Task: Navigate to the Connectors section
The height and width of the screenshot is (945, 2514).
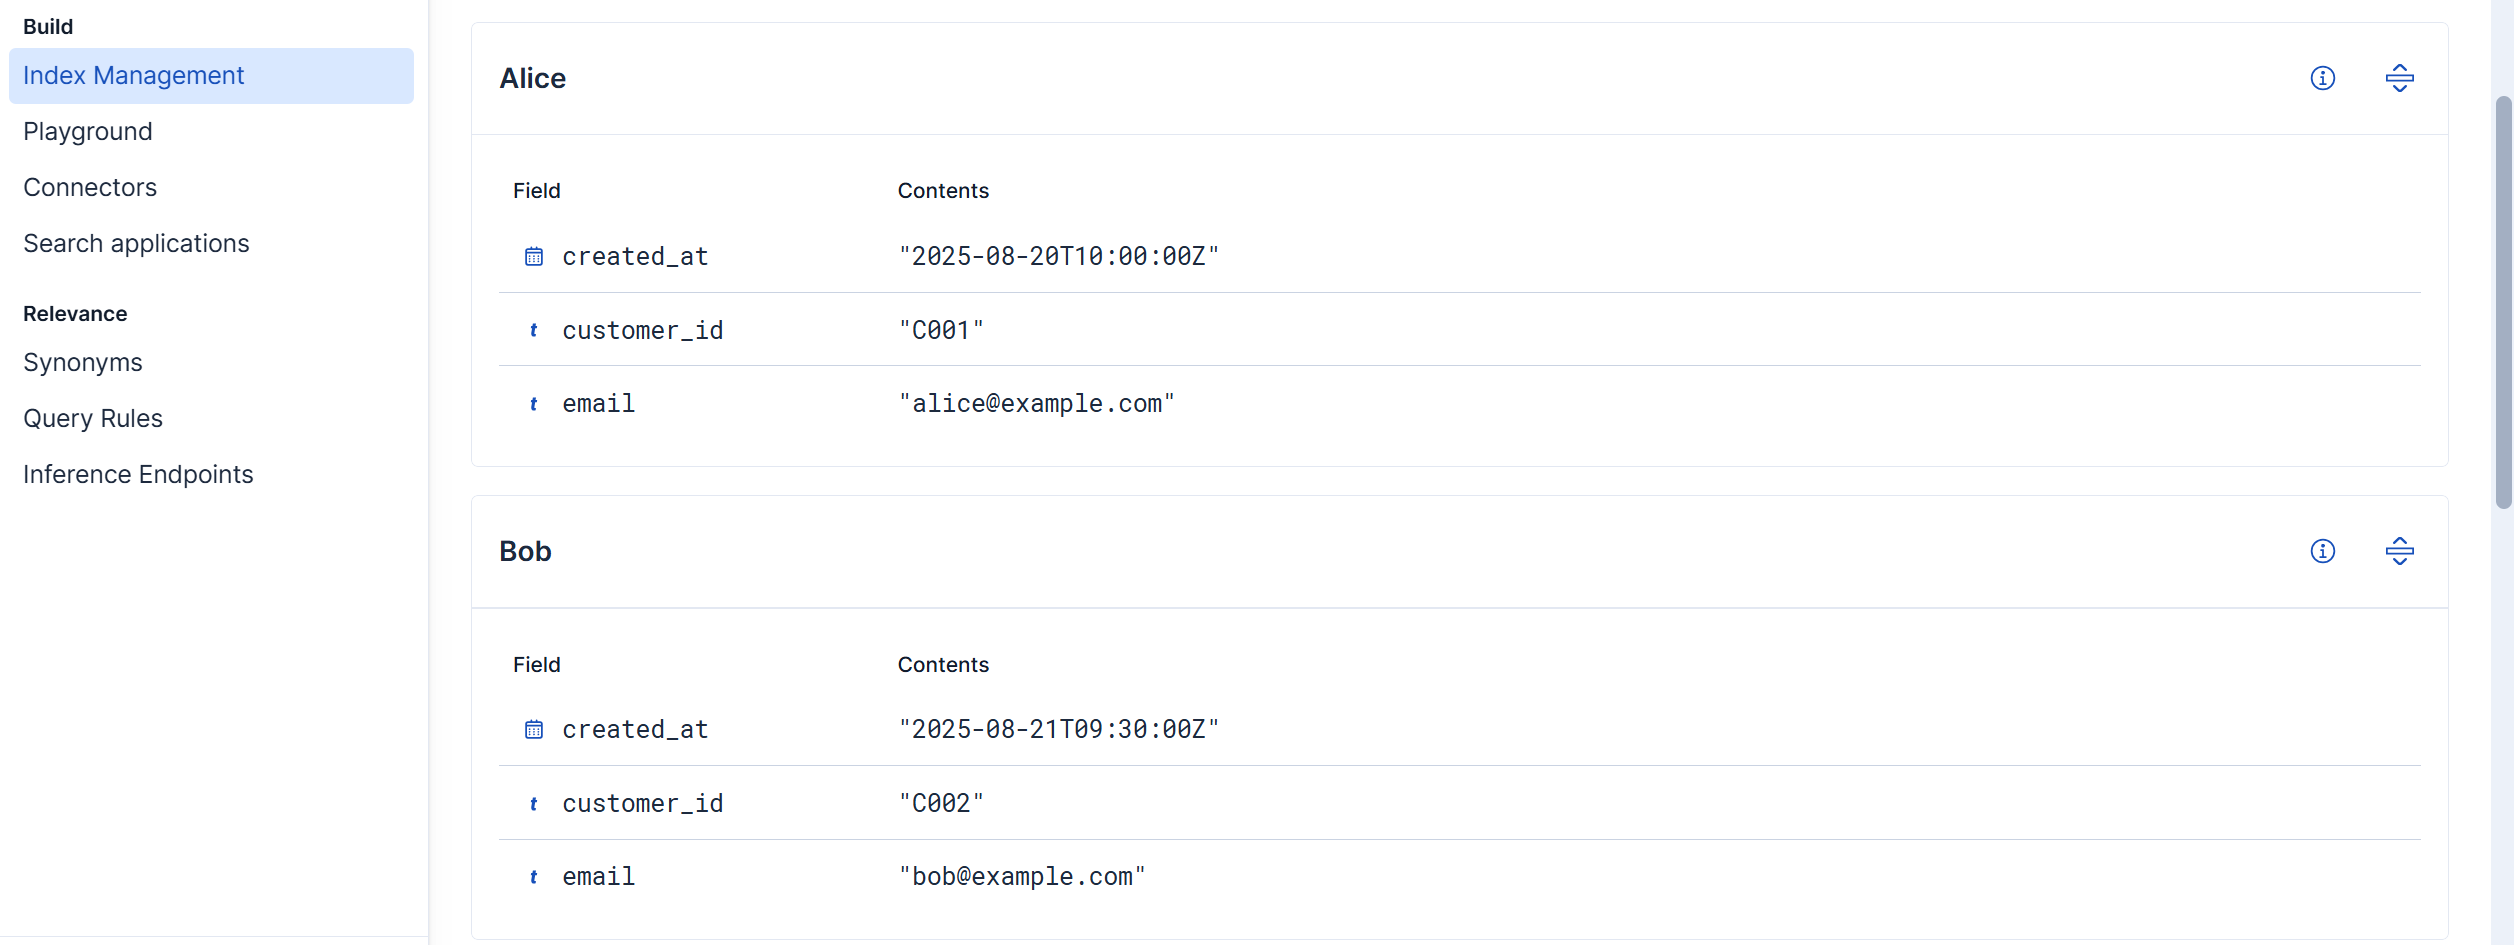Action: coord(90,187)
